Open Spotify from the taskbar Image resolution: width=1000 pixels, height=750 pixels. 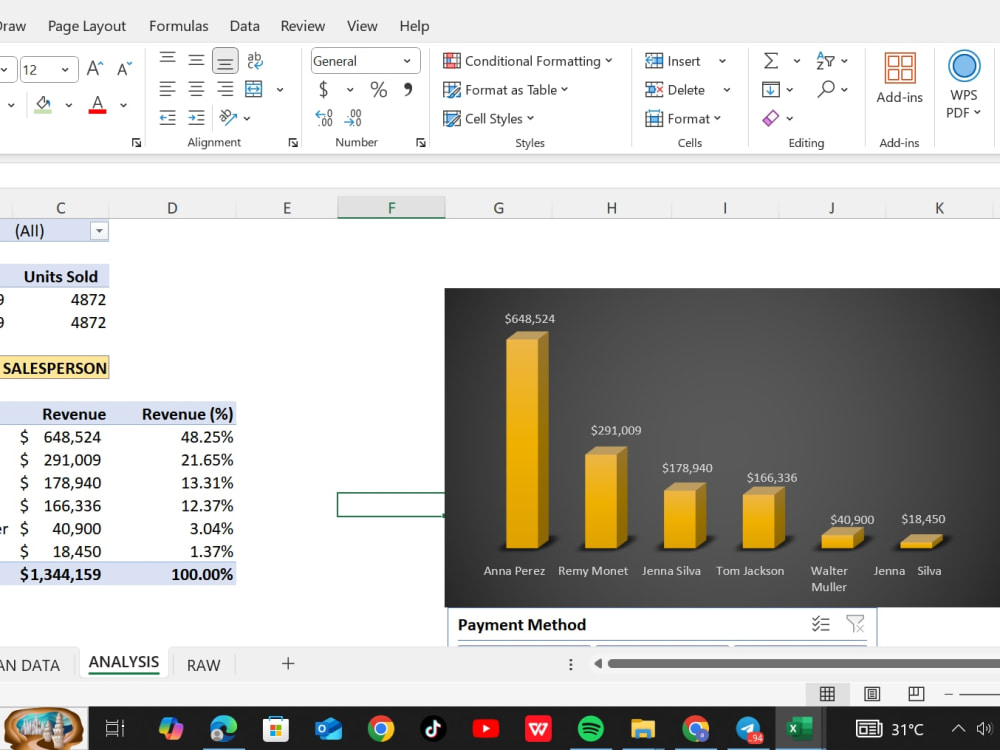(591, 728)
